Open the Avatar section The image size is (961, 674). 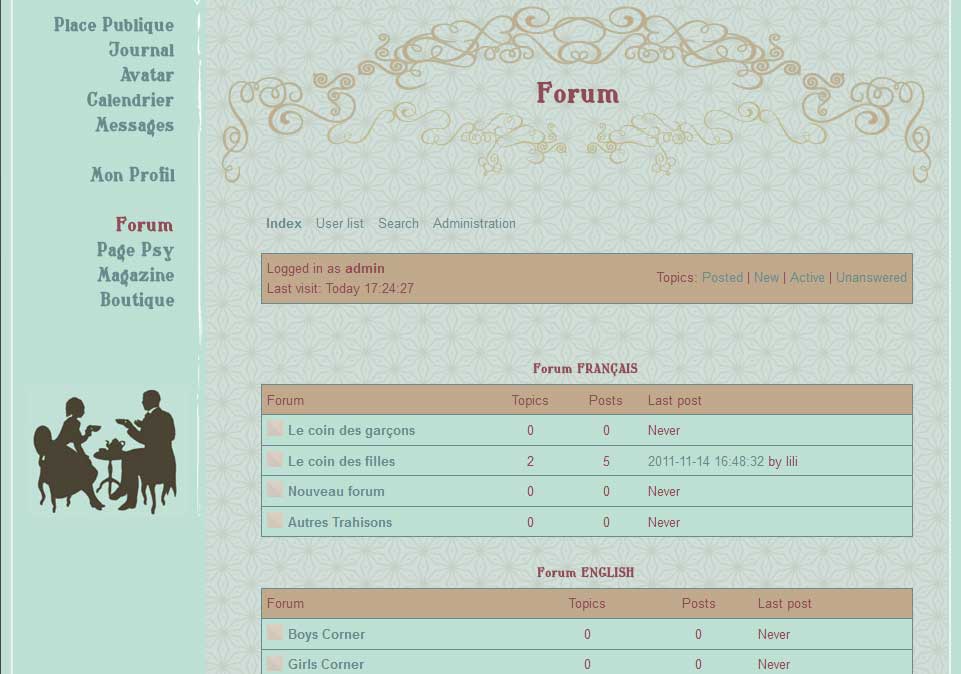point(147,75)
